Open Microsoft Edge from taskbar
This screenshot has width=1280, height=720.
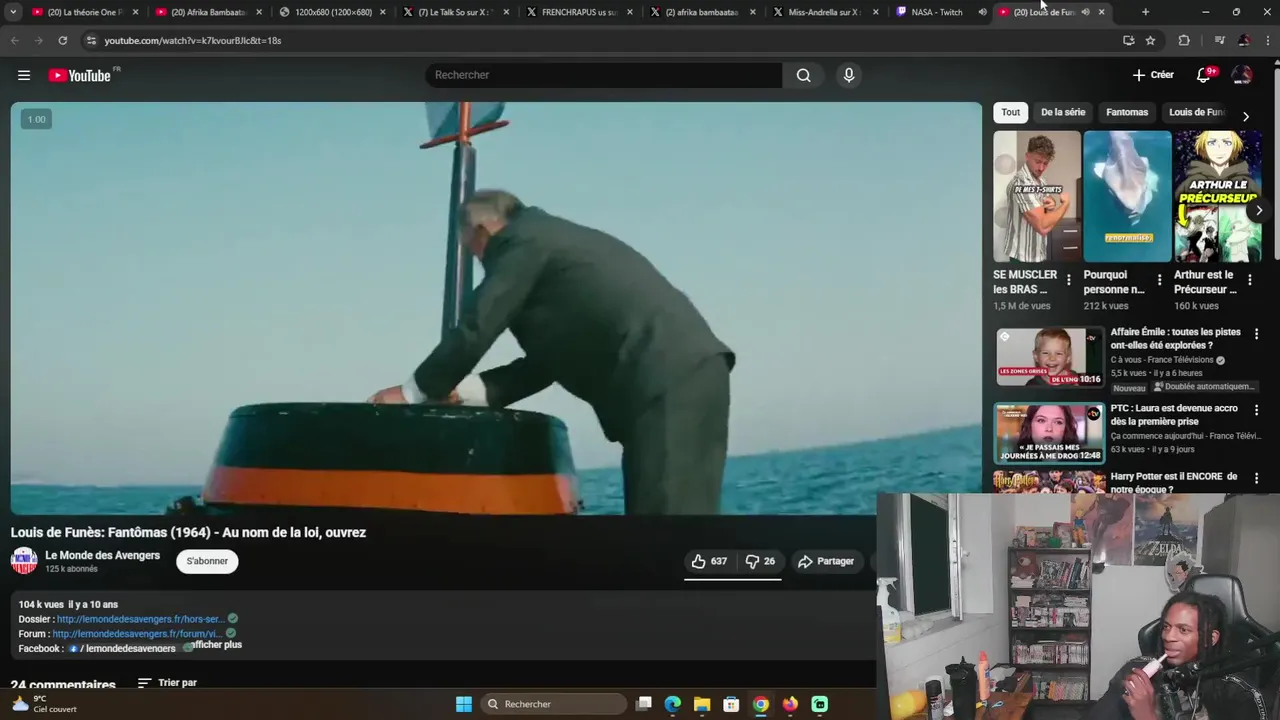(x=673, y=704)
